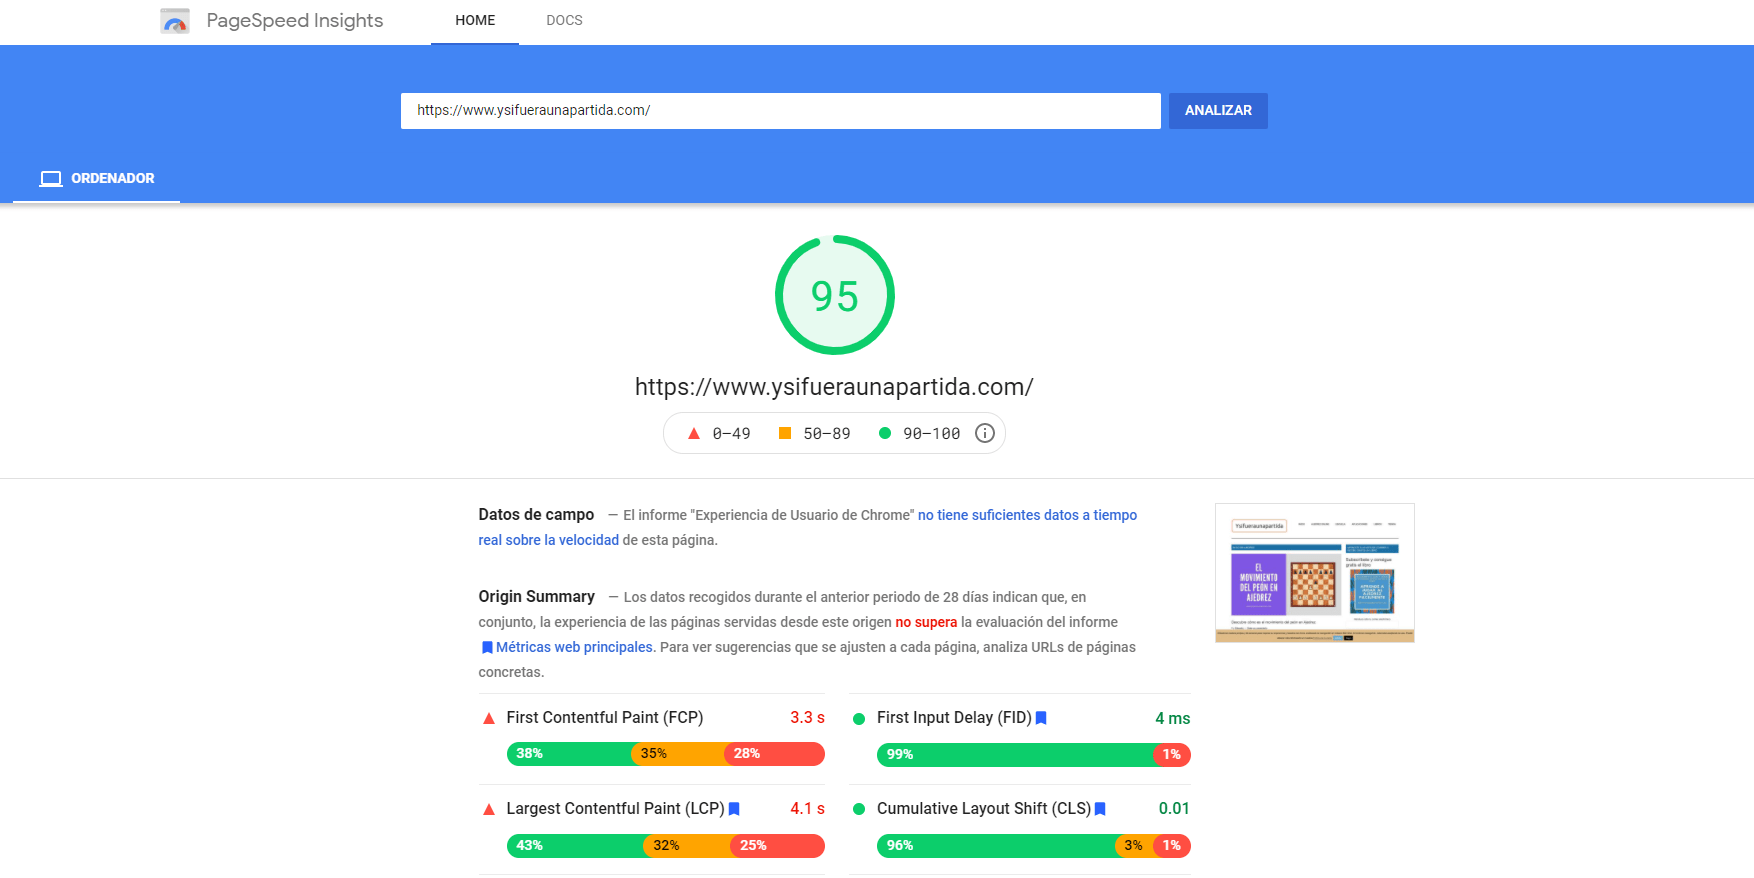Go to the HOME tab

pyautogui.click(x=475, y=21)
